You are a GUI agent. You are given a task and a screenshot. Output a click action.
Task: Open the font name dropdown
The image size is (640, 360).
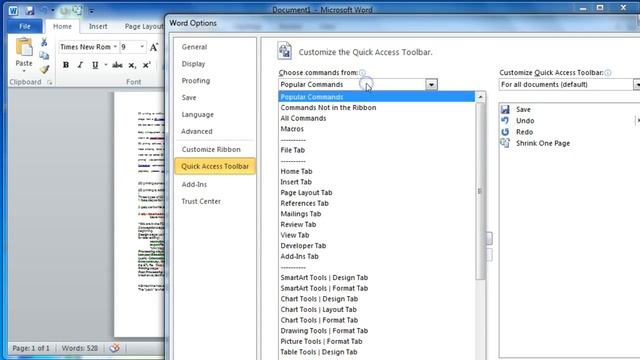(115, 47)
